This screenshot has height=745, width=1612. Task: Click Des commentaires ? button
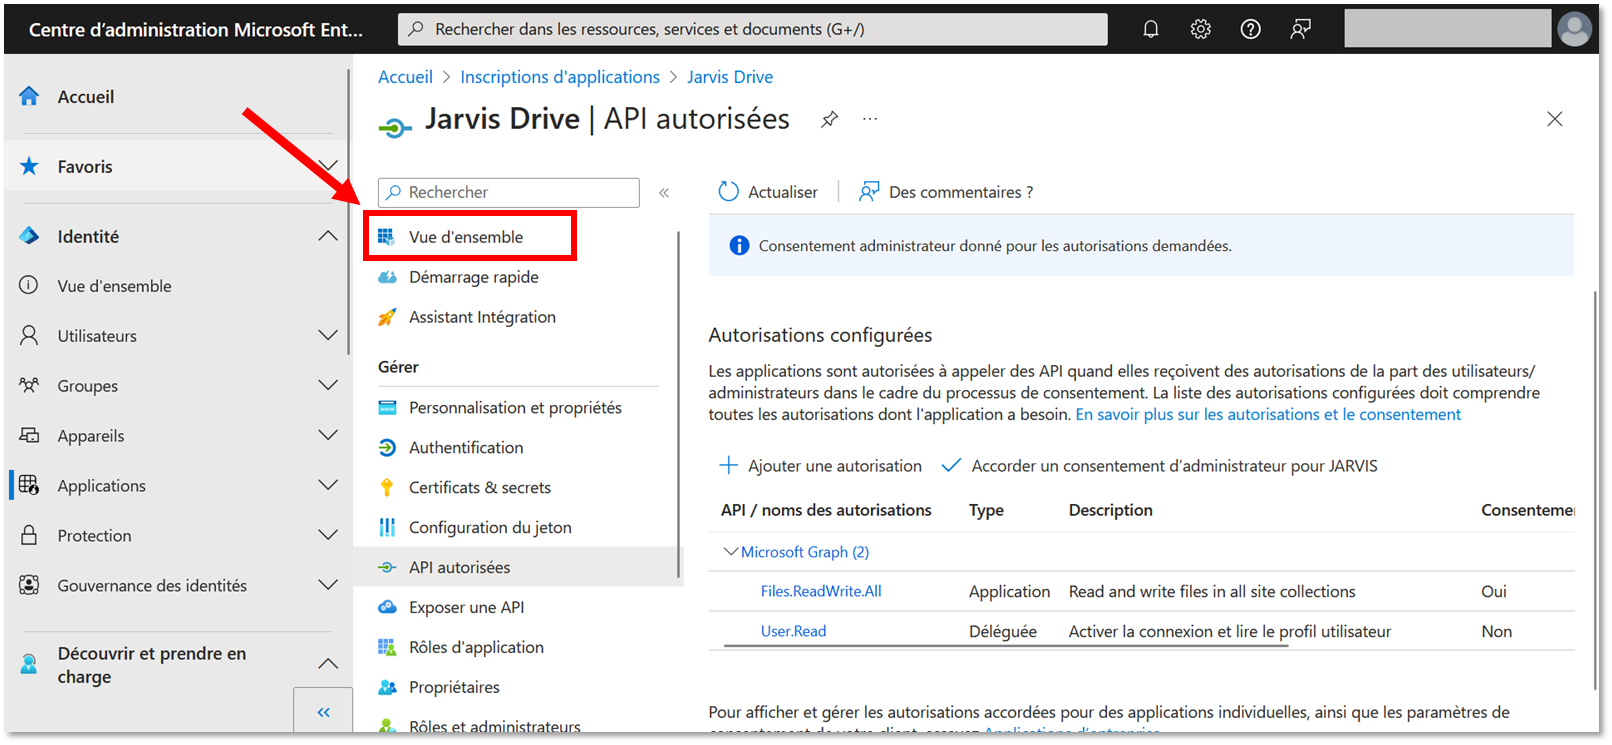point(946,192)
